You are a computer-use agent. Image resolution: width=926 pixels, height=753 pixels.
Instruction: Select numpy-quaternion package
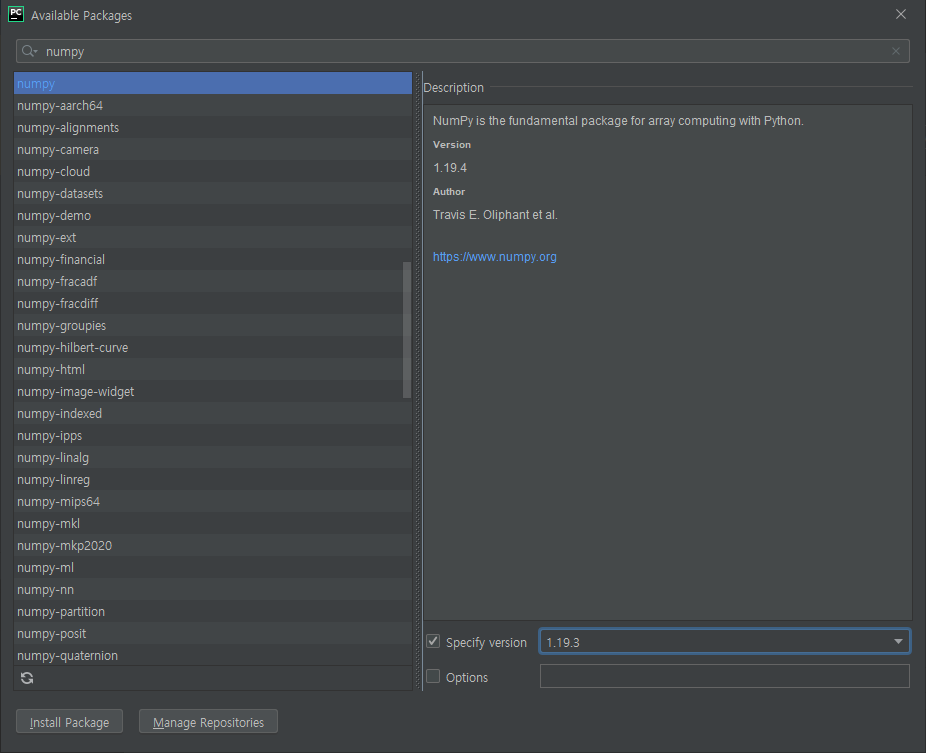pos(213,656)
